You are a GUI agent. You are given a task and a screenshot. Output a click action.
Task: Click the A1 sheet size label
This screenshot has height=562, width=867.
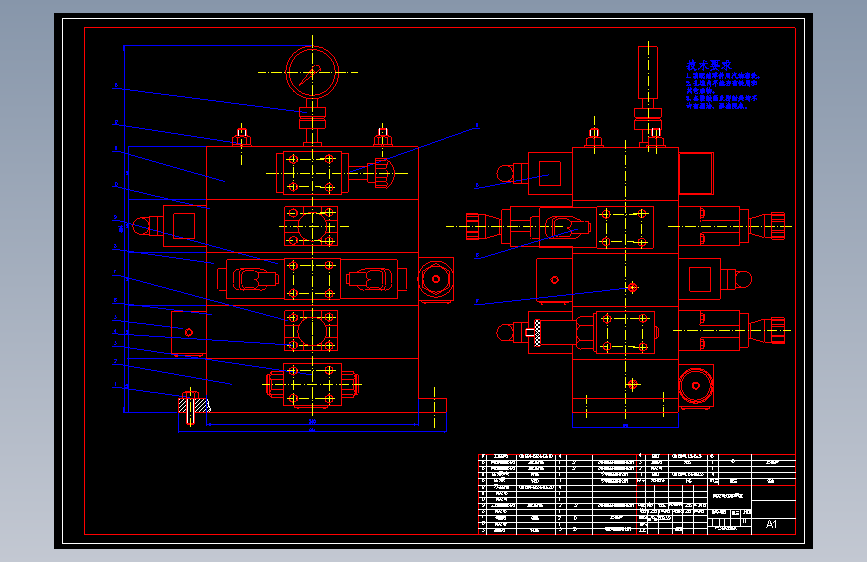[x=771, y=524]
